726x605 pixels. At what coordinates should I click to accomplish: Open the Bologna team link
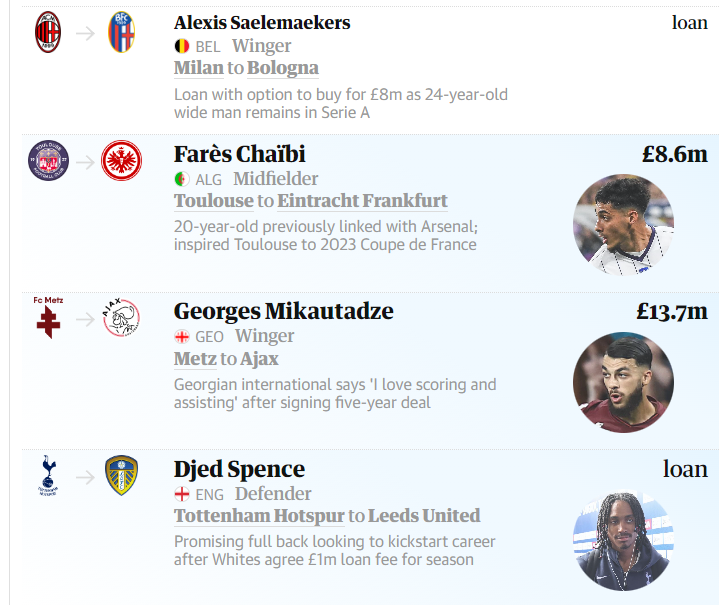click(x=283, y=68)
